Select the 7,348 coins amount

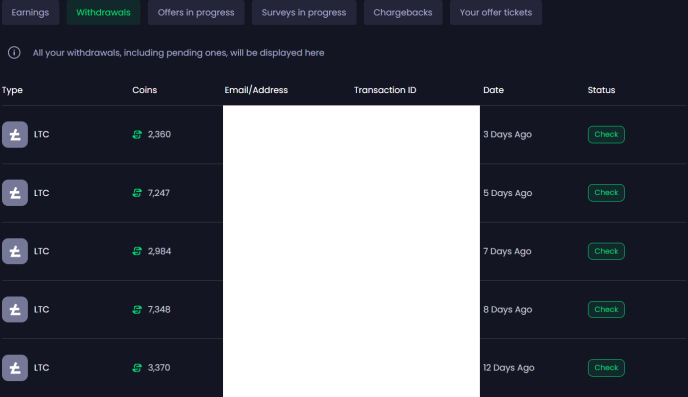pyautogui.click(x=159, y=309)
